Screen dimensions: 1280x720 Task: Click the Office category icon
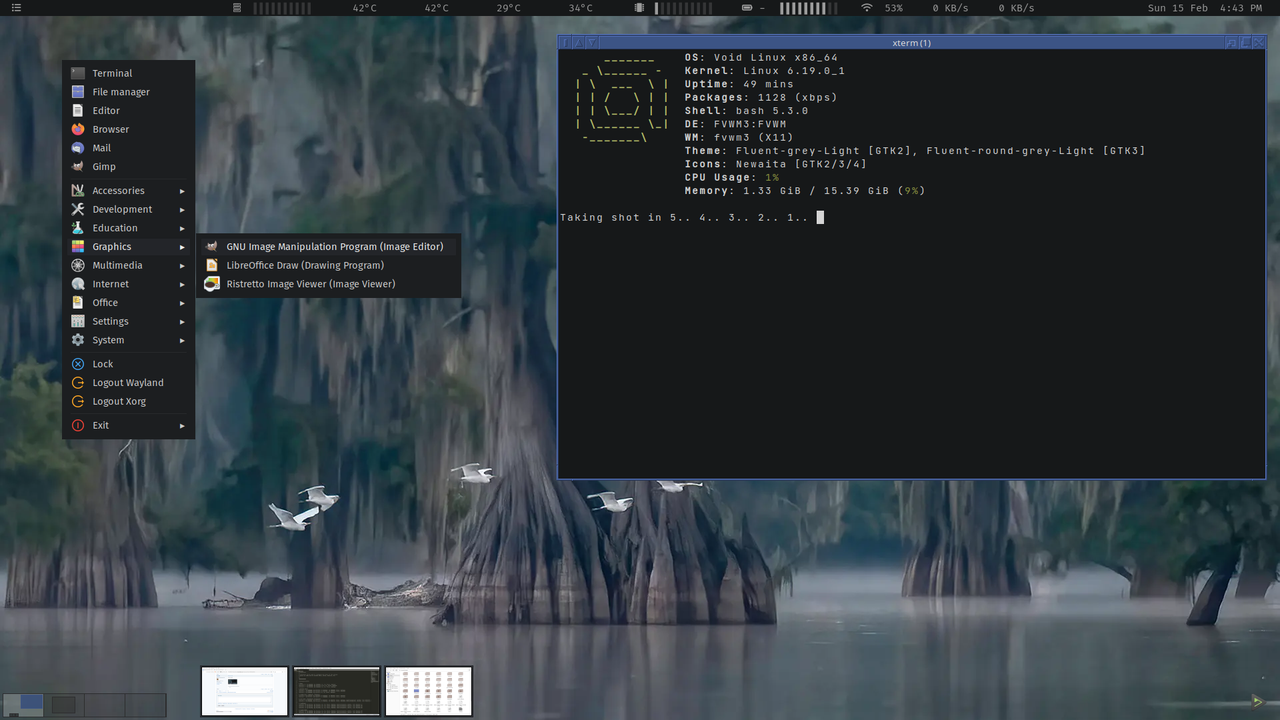pyautogui.click(x=78, y=302)
